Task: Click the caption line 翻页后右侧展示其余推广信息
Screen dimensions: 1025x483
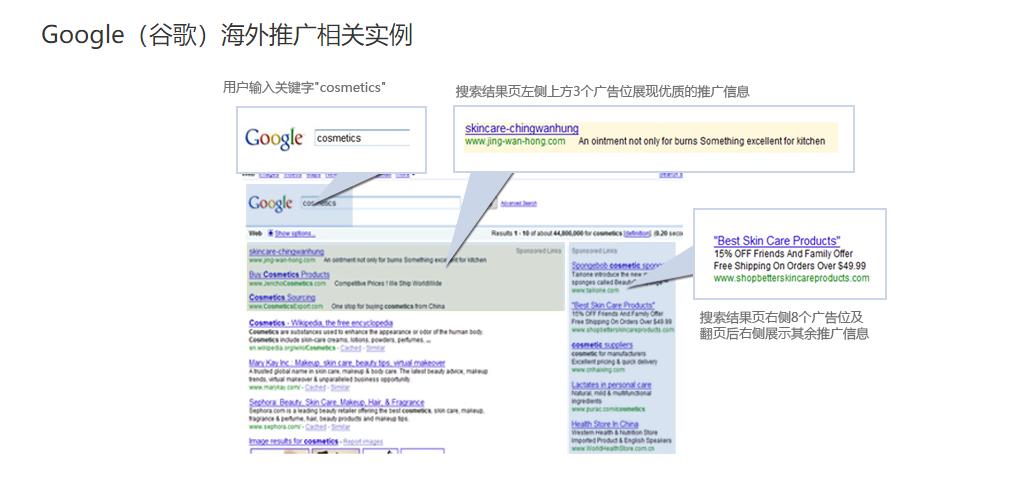Action: pos(784,334)
